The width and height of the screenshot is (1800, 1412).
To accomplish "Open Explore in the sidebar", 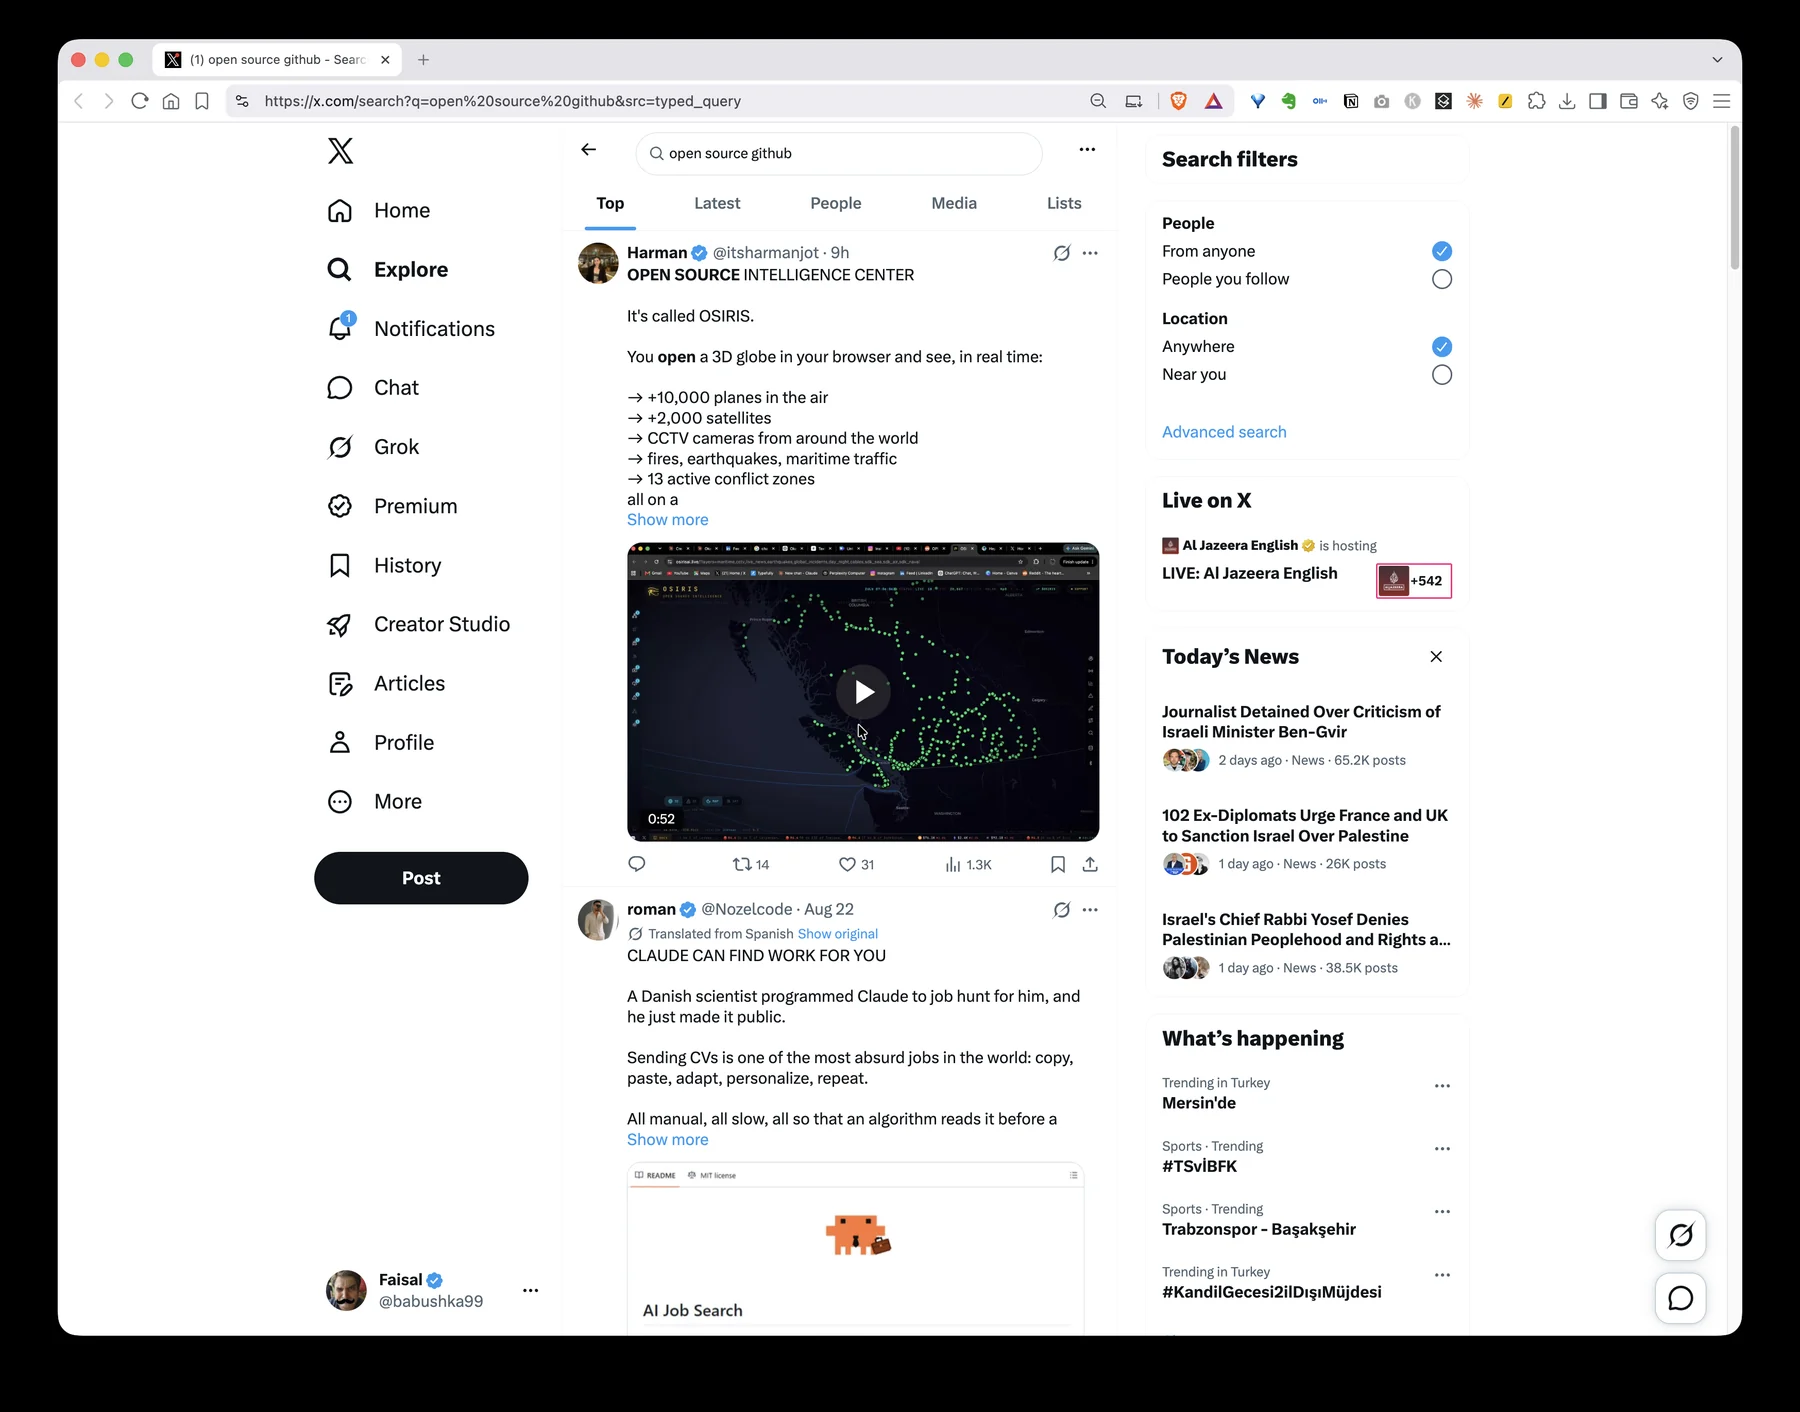I will pyautogui.click(x=388, y=269).
